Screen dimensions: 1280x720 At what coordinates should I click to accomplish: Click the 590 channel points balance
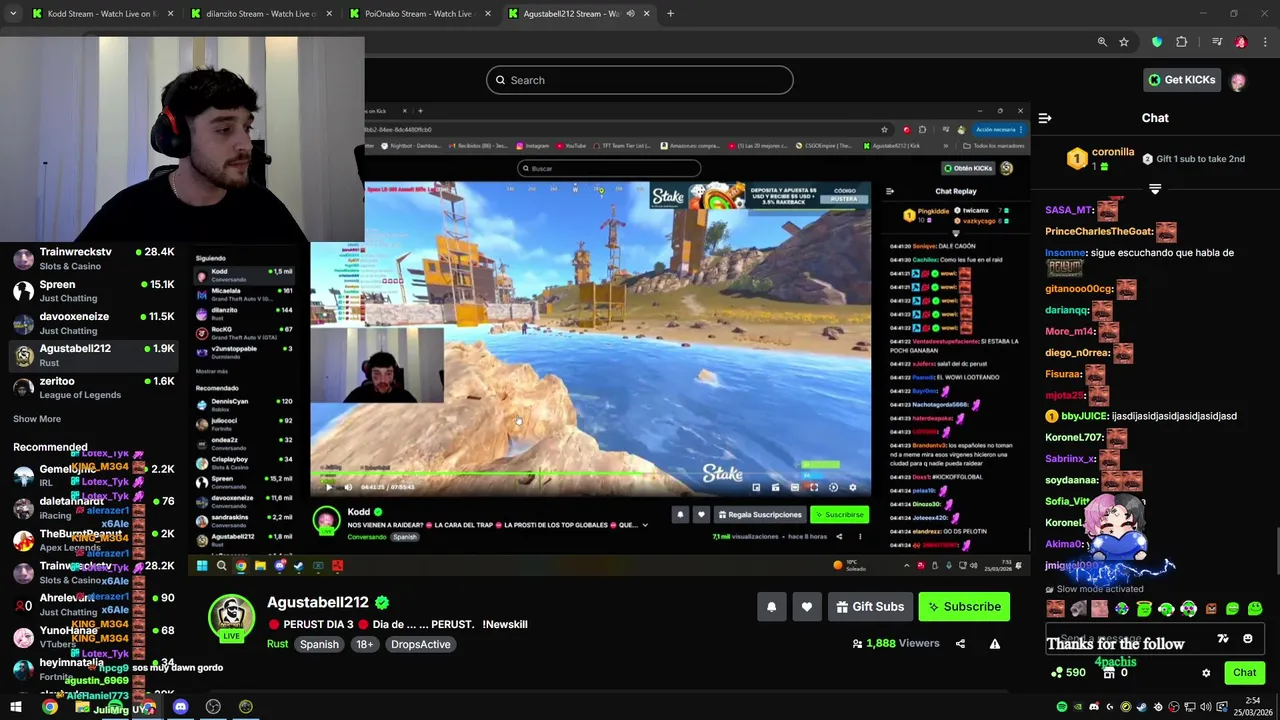coord(1068,673)
